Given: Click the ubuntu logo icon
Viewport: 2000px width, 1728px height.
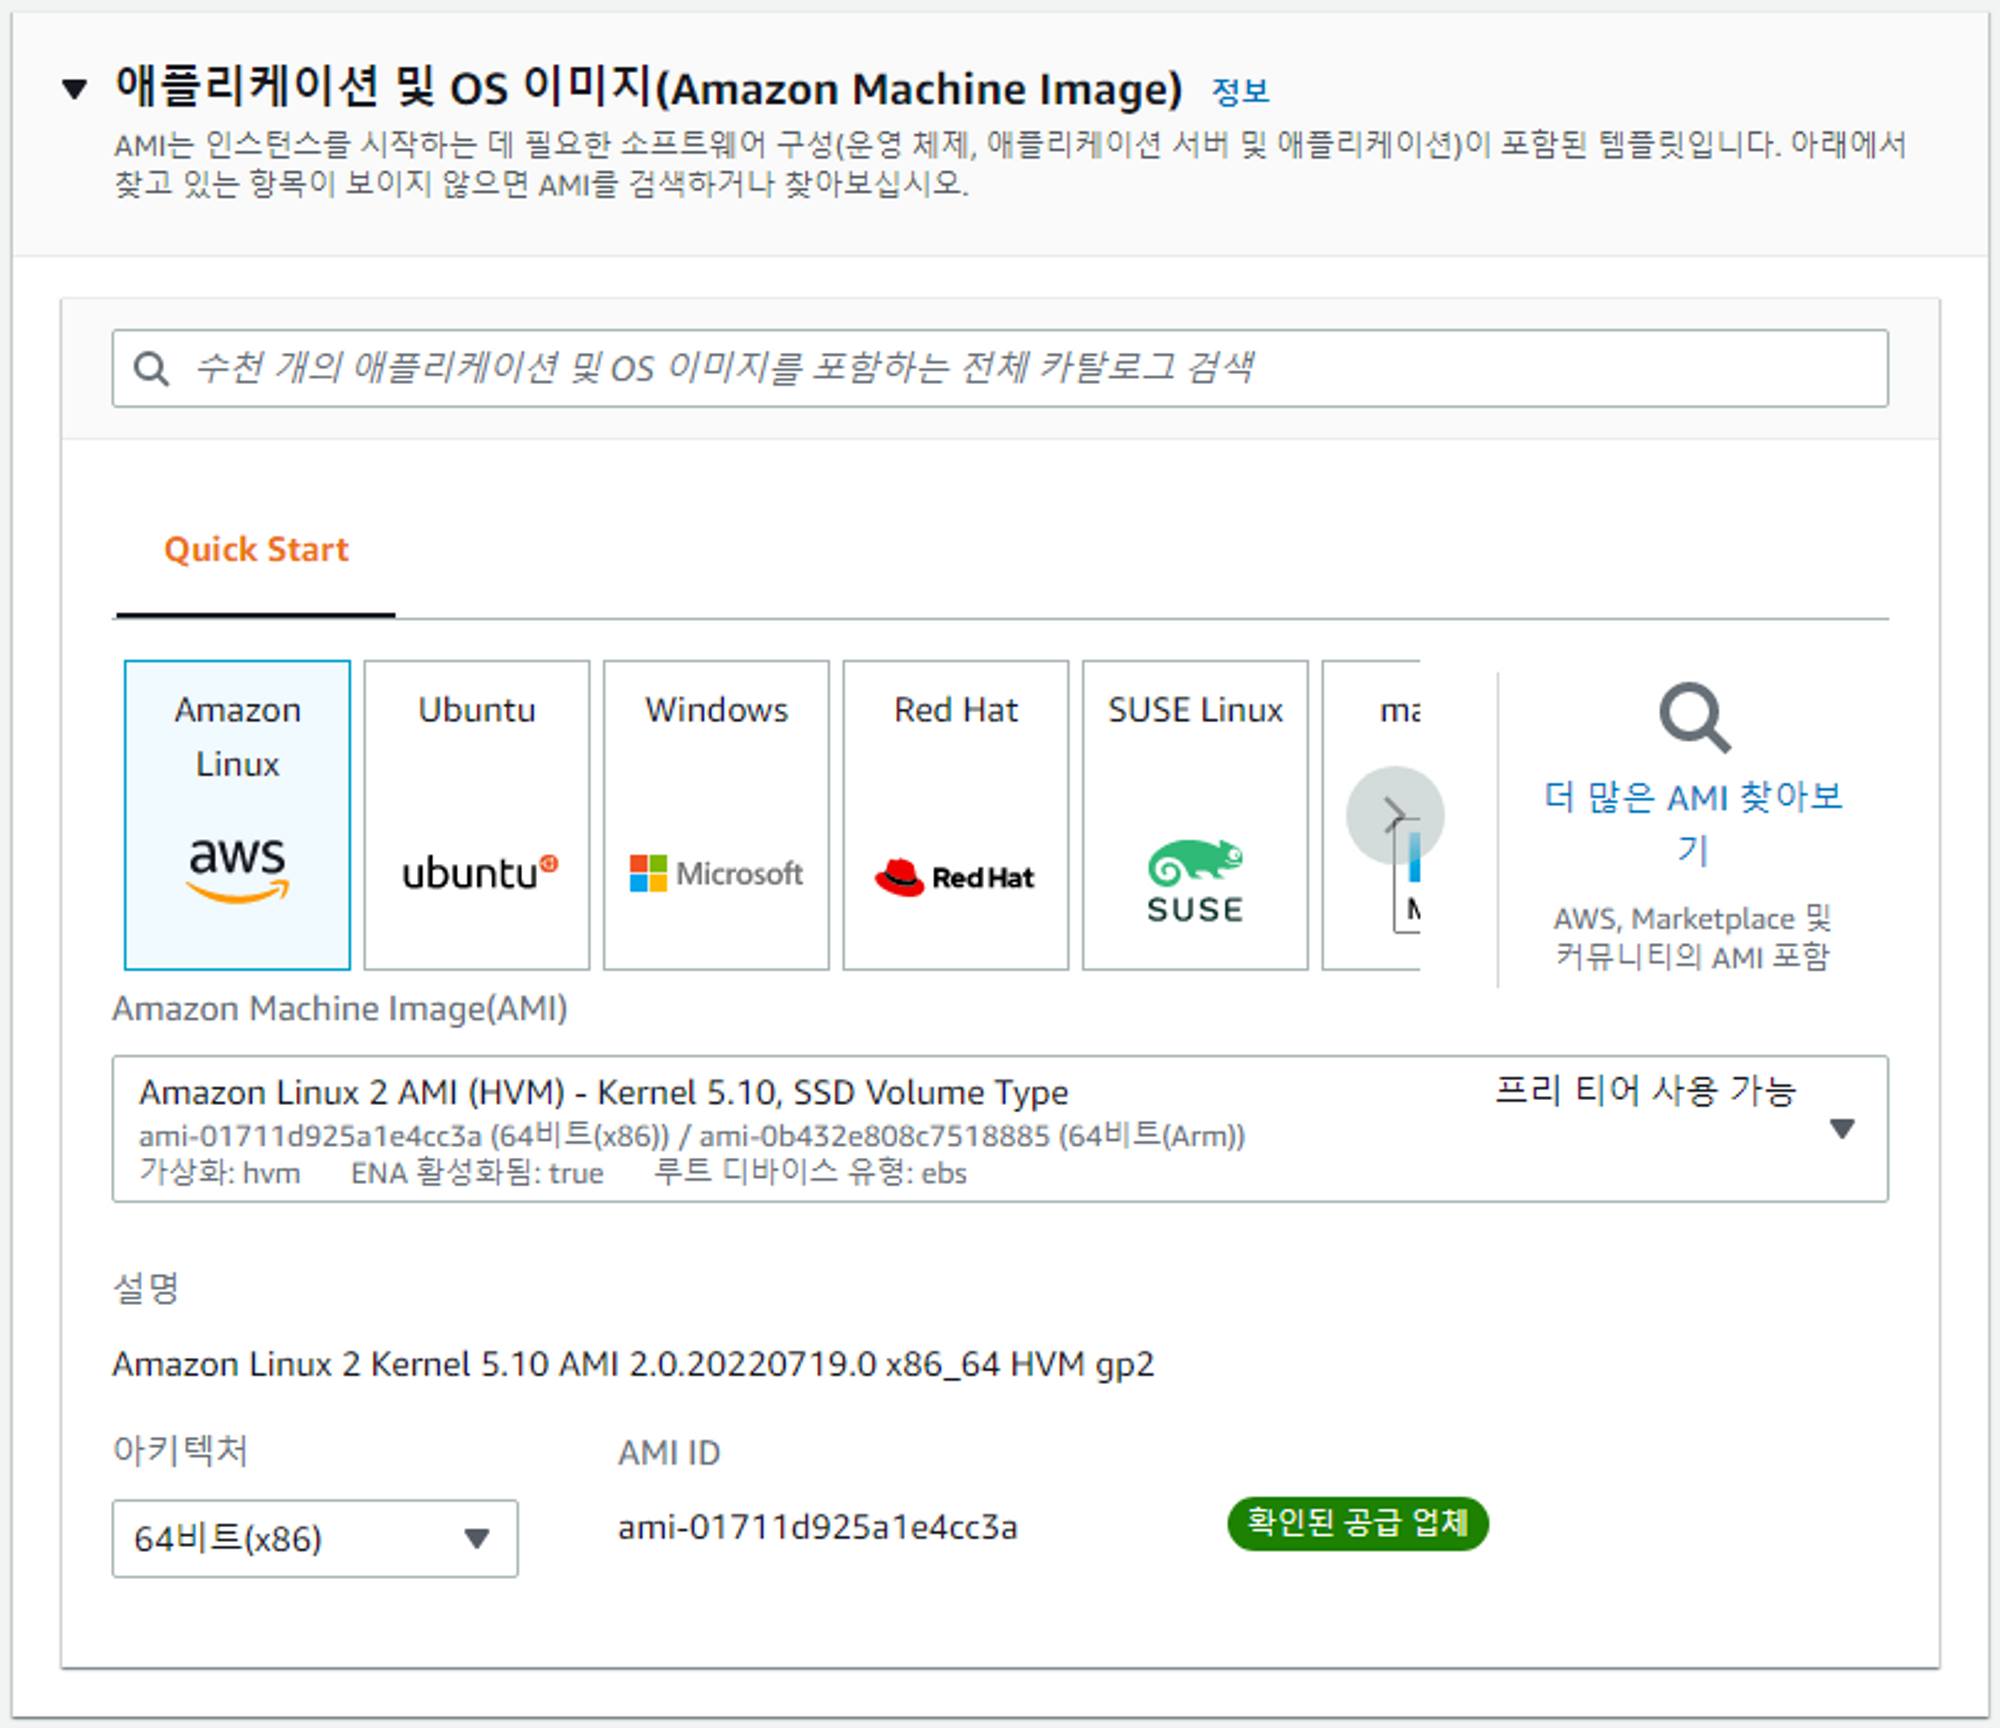Looking at the screenshot, I should click(480, 873).
